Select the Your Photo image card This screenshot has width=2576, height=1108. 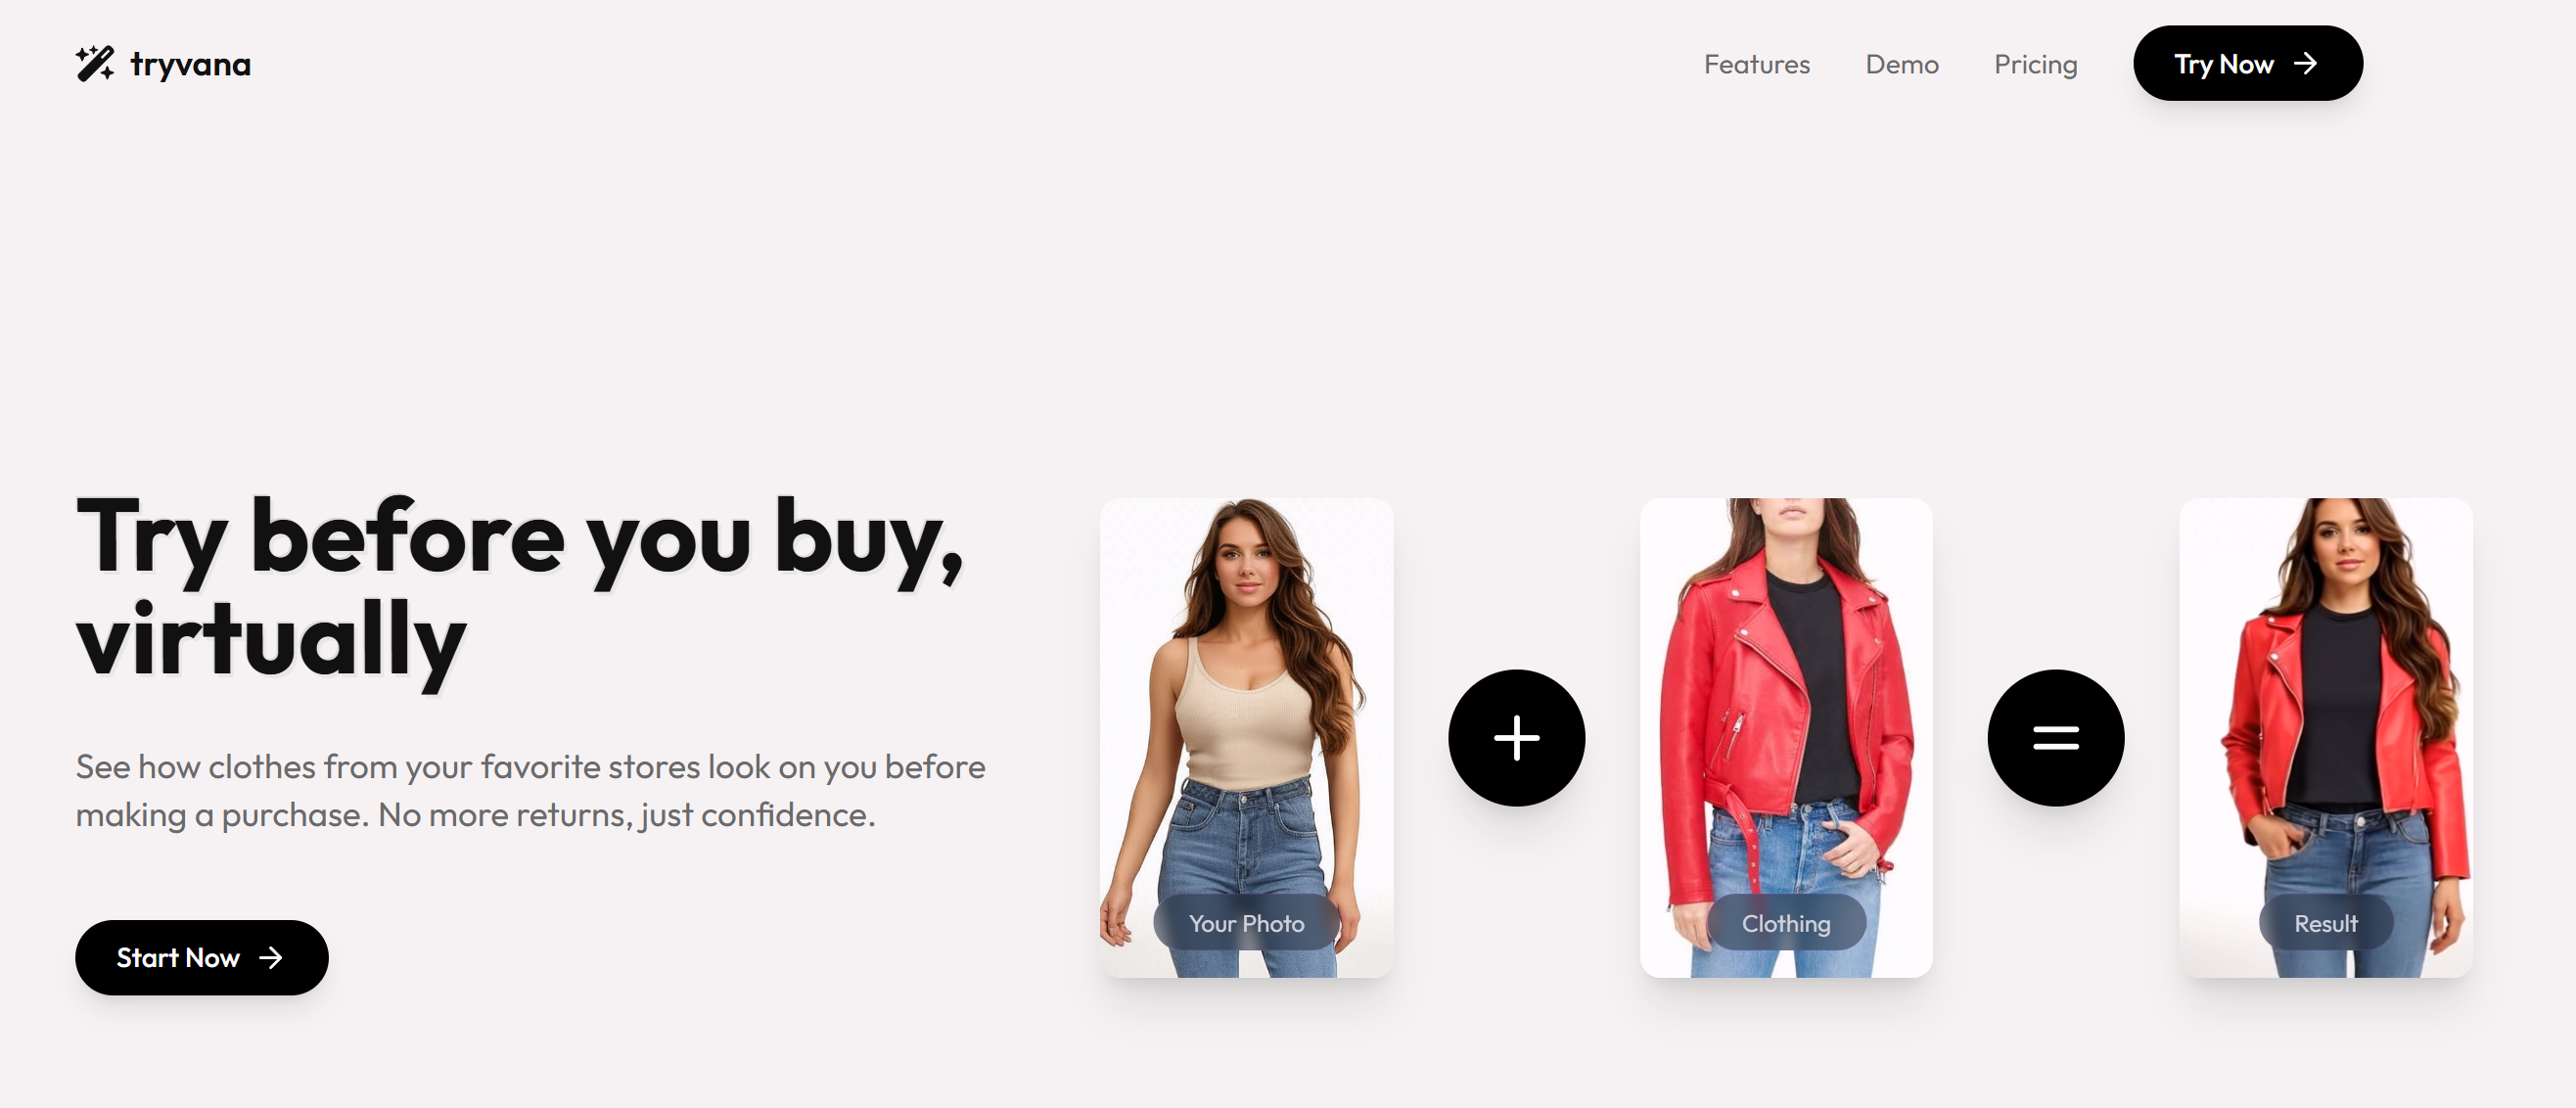point(1246,738)
